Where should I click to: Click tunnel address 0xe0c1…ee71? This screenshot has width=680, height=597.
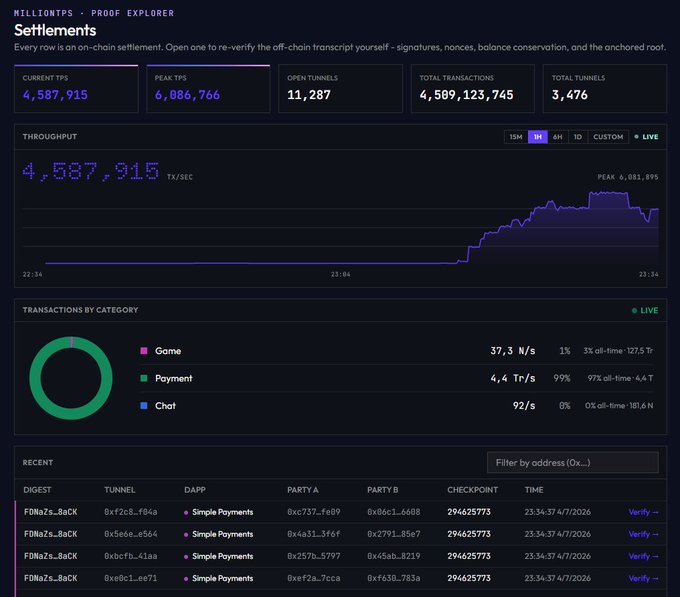(x=131, y=578)
